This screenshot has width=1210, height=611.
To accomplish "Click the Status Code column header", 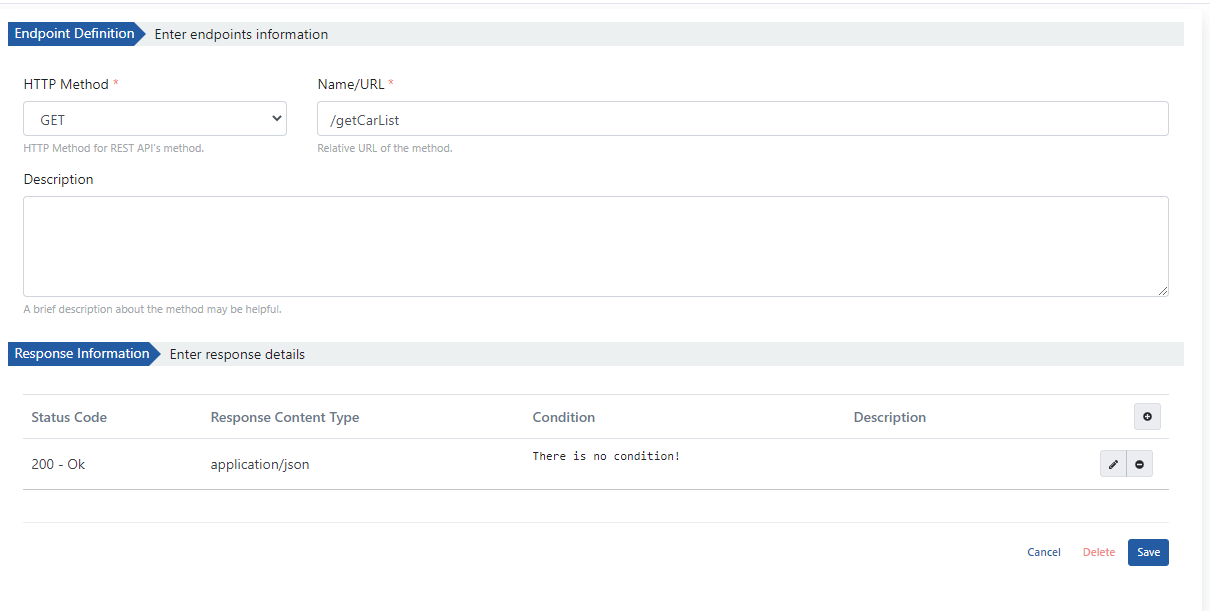I will pos(69,417).
